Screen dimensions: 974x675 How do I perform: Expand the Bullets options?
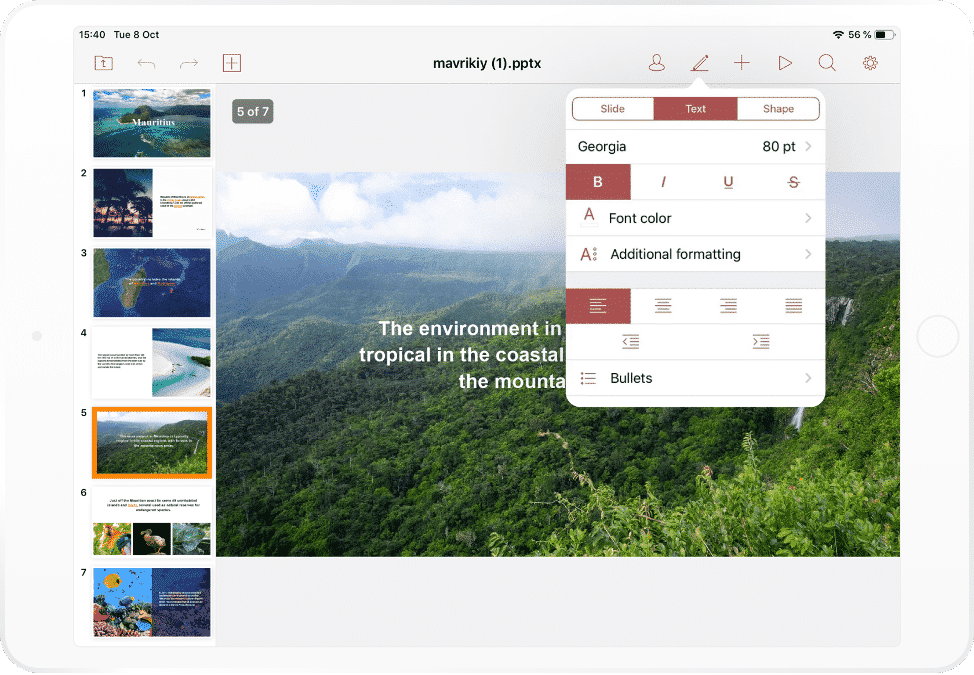[x=695, y=378]
